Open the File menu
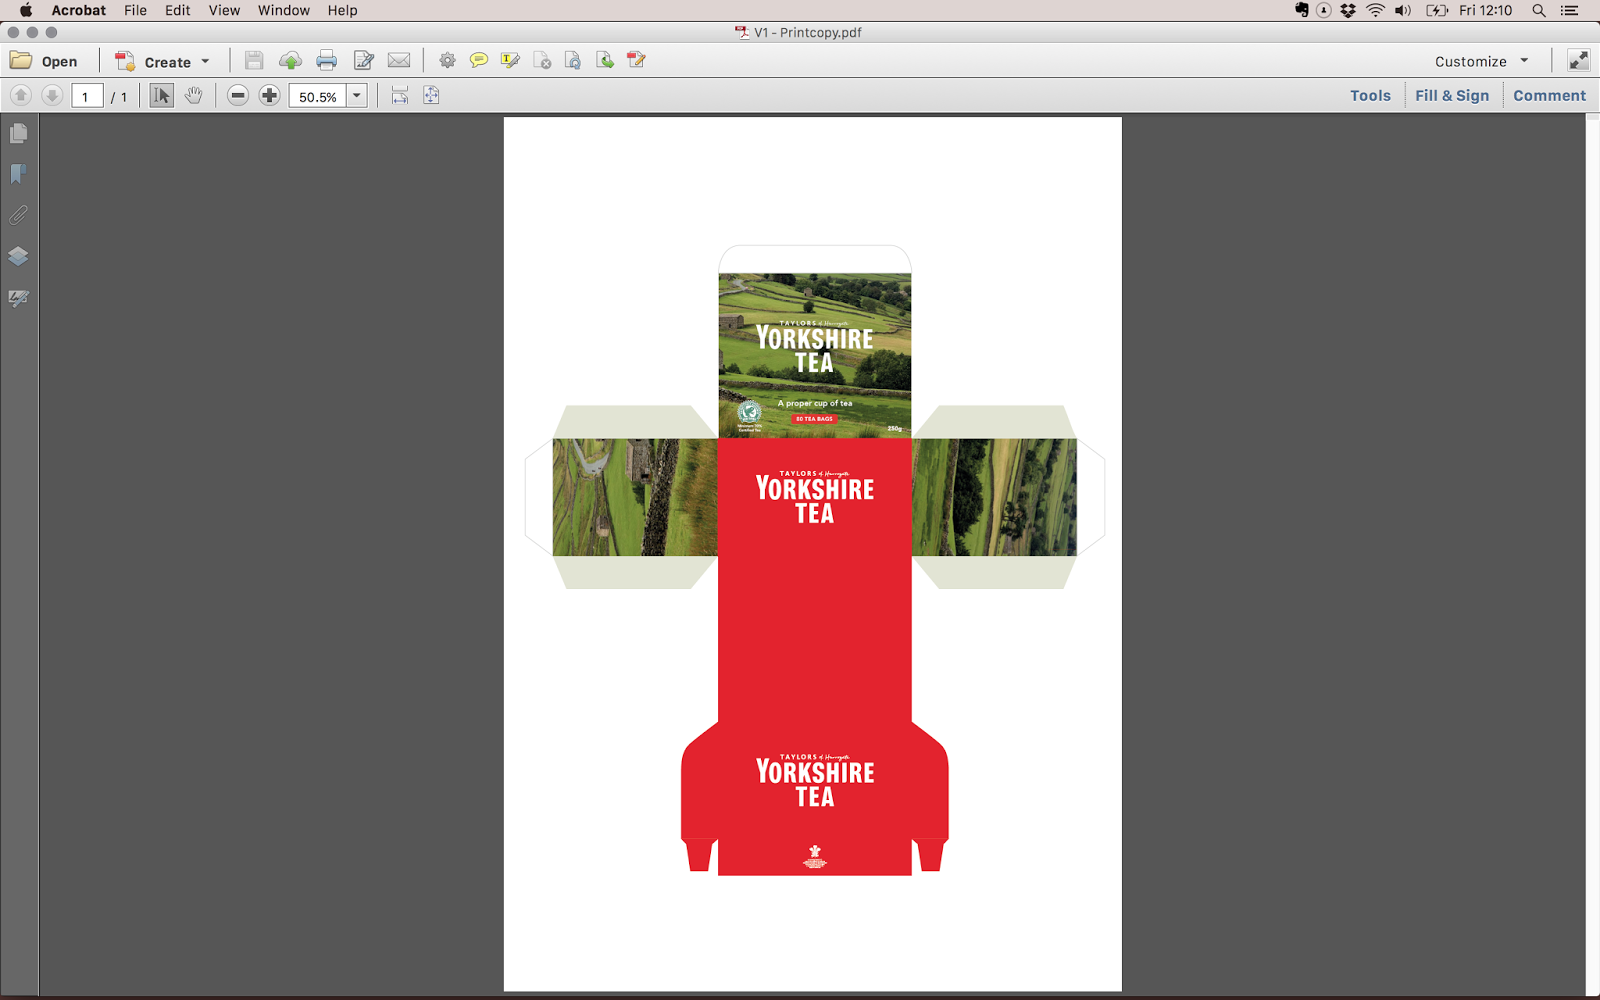 135,10
